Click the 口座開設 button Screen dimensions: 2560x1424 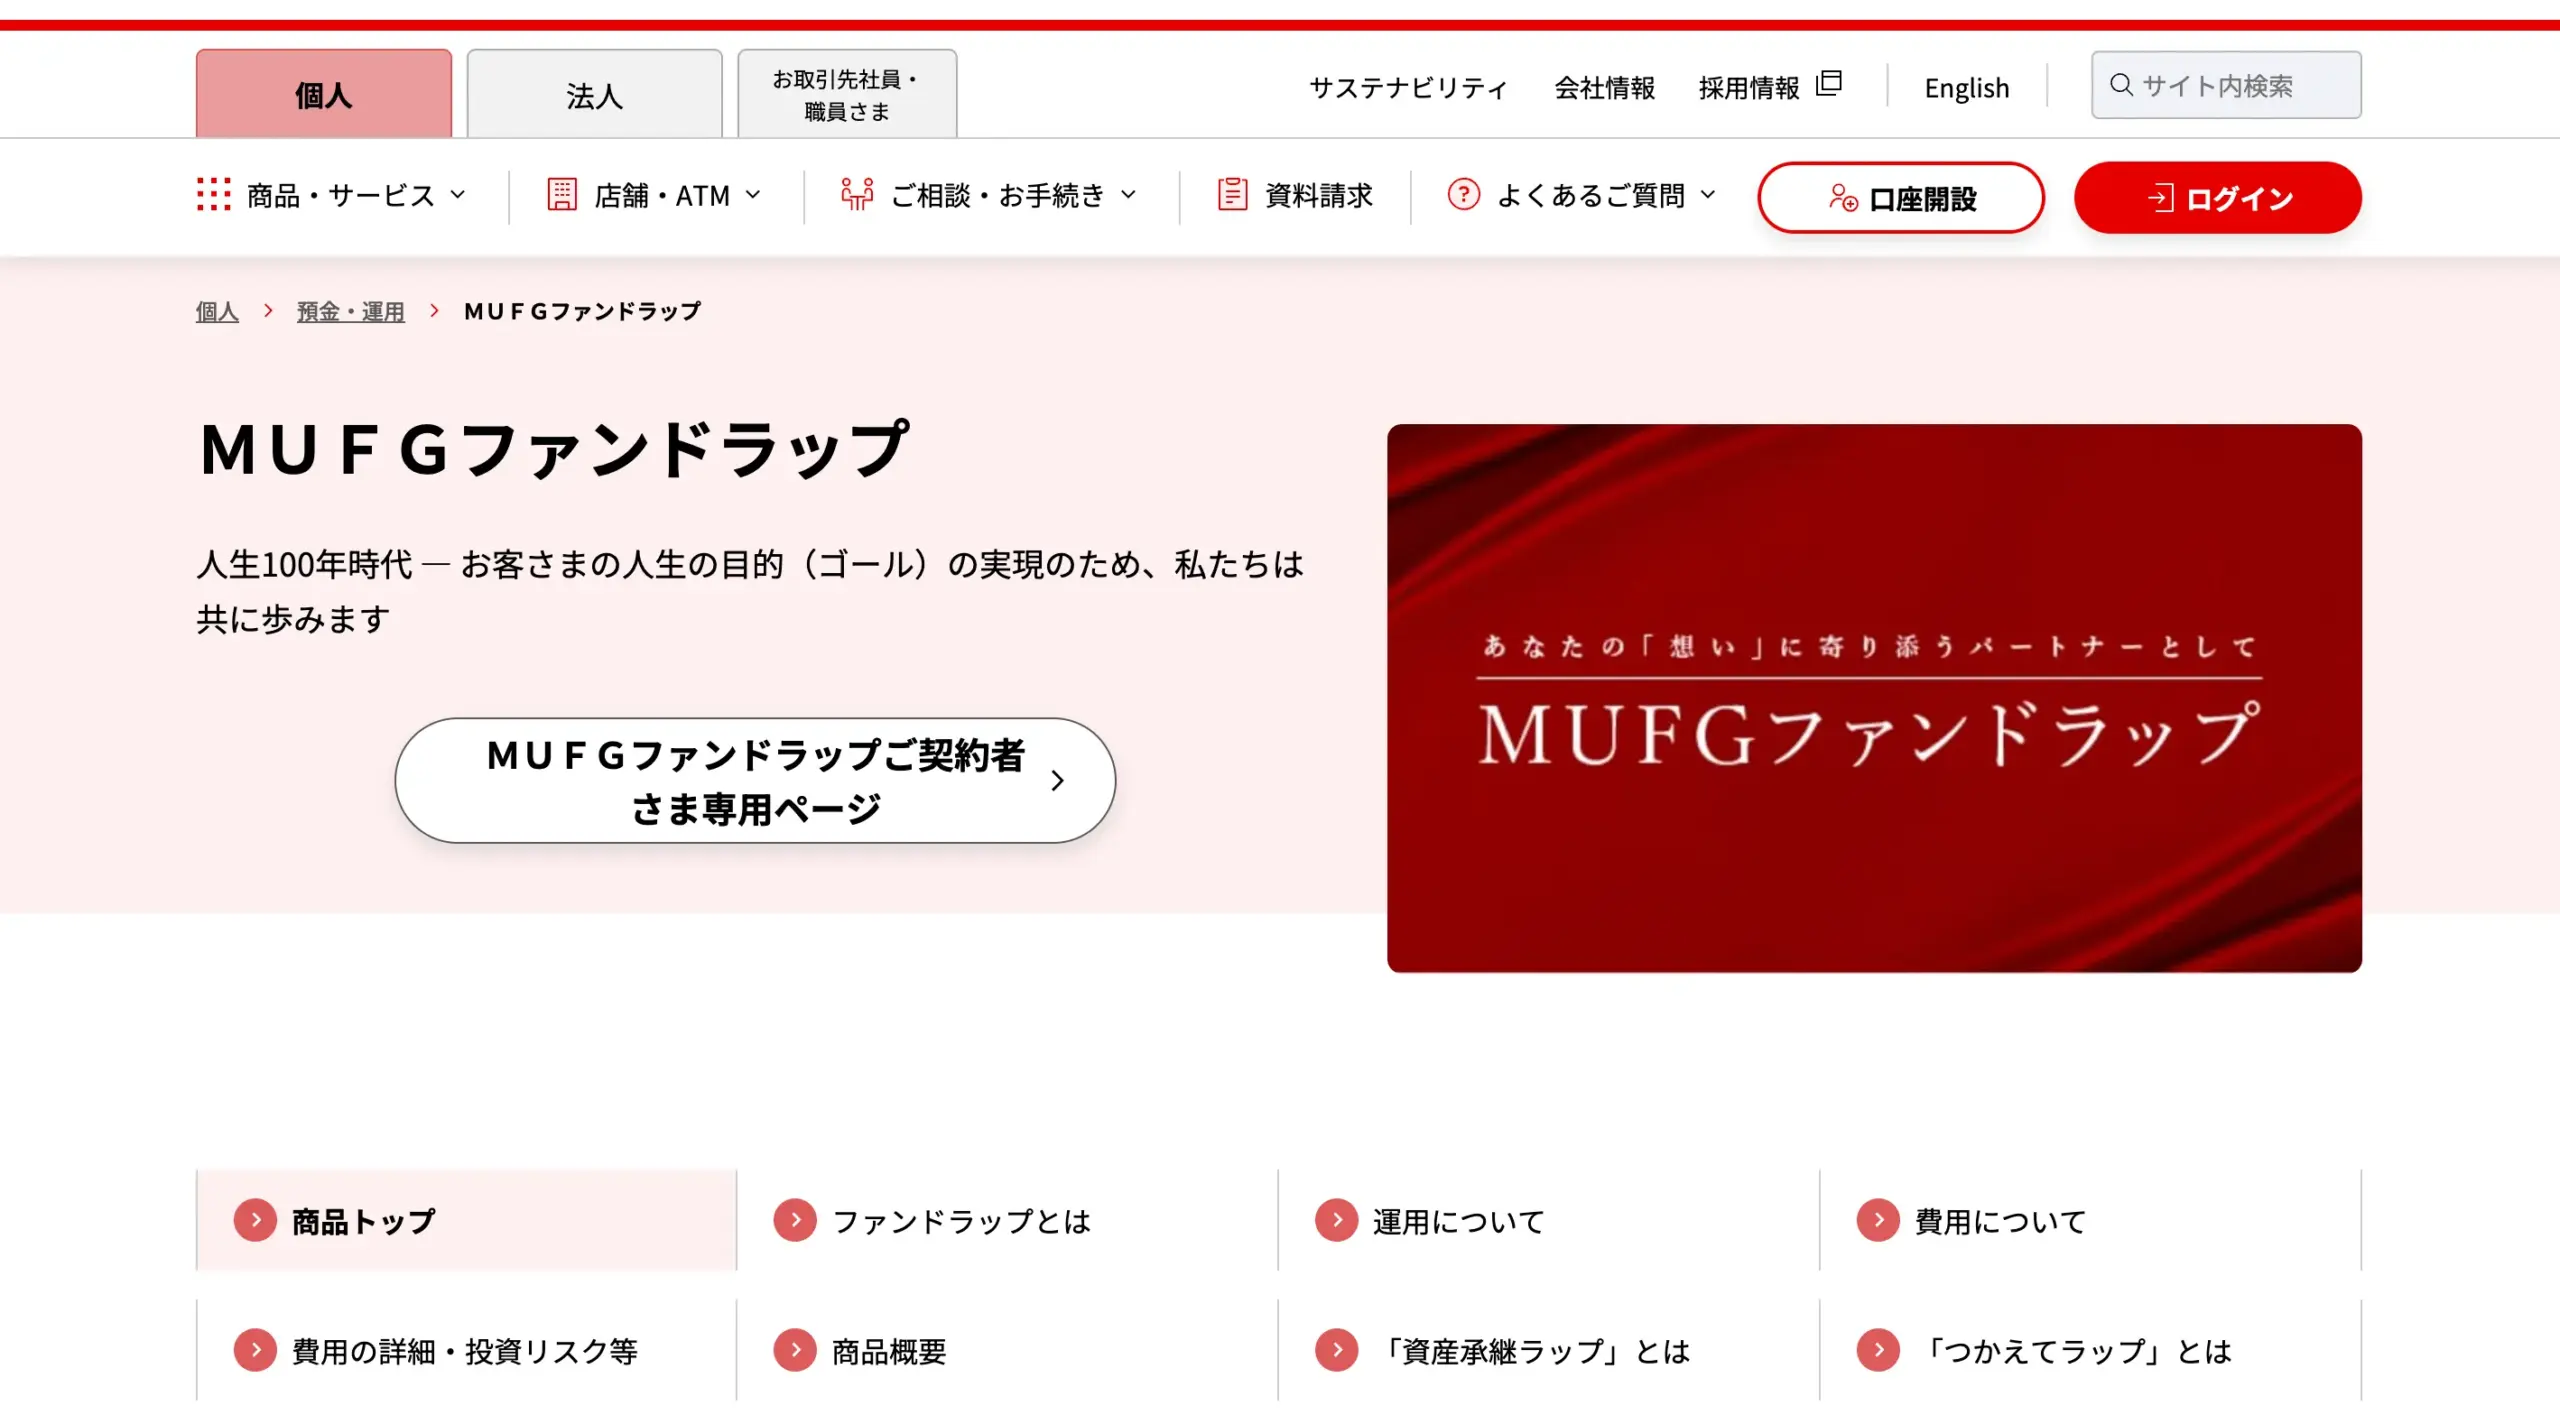pyautogui.click(x=1901, y=198)
